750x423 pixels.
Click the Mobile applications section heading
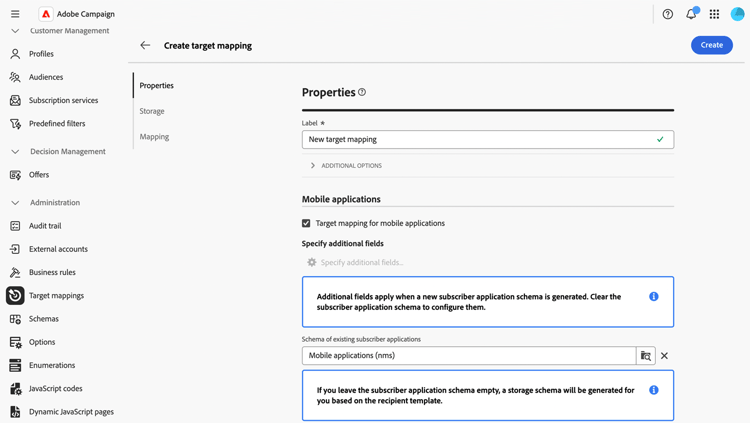[x=341, y=199]
